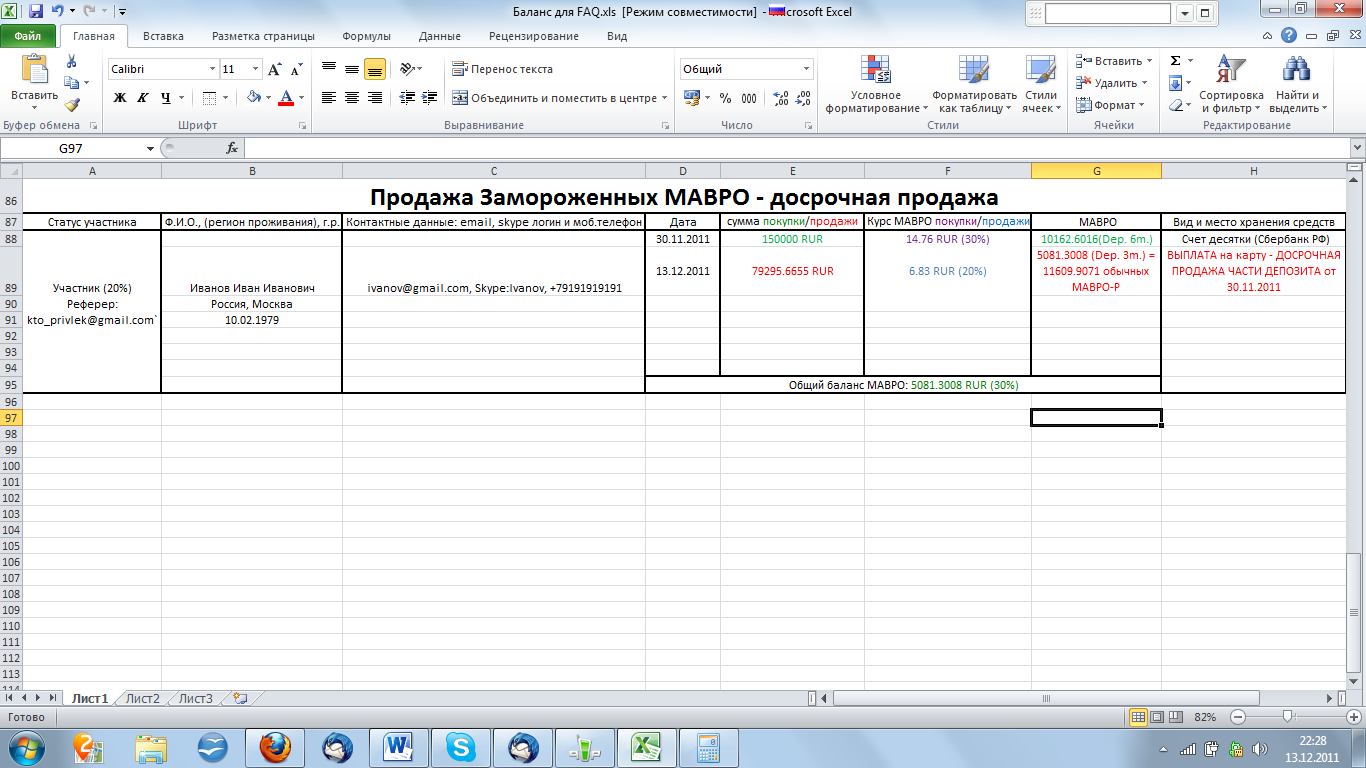Open the Лист2 worksheet tab
The image size is (1366, 768).
pyautogui.click(x=142, y=699)
